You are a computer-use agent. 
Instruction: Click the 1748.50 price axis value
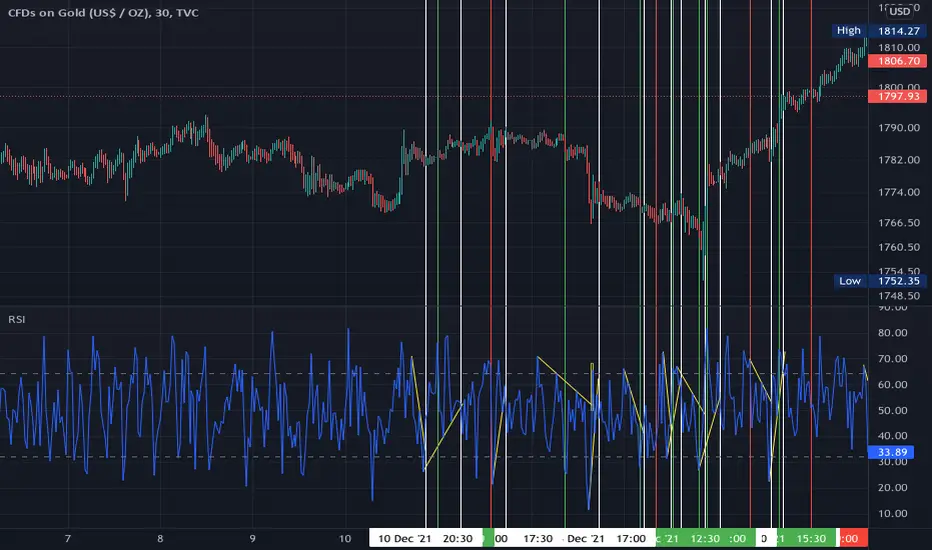click(x=899, y=296)
